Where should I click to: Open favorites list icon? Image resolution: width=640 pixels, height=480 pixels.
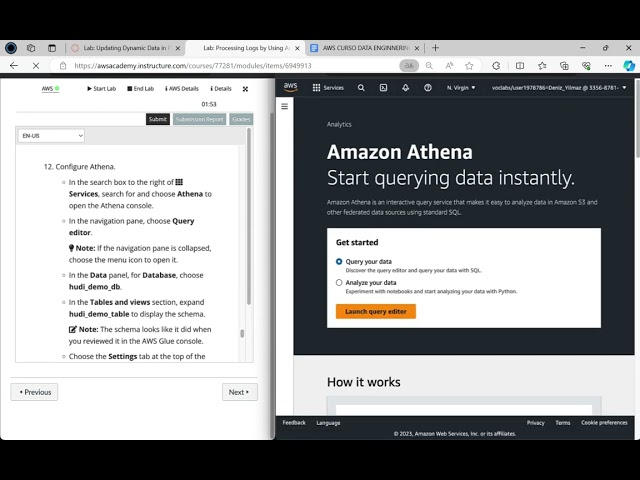coord(542,65)
